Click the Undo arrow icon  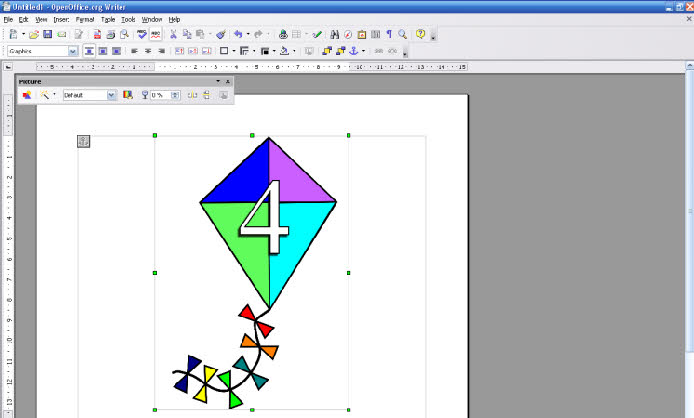point(238,34)
